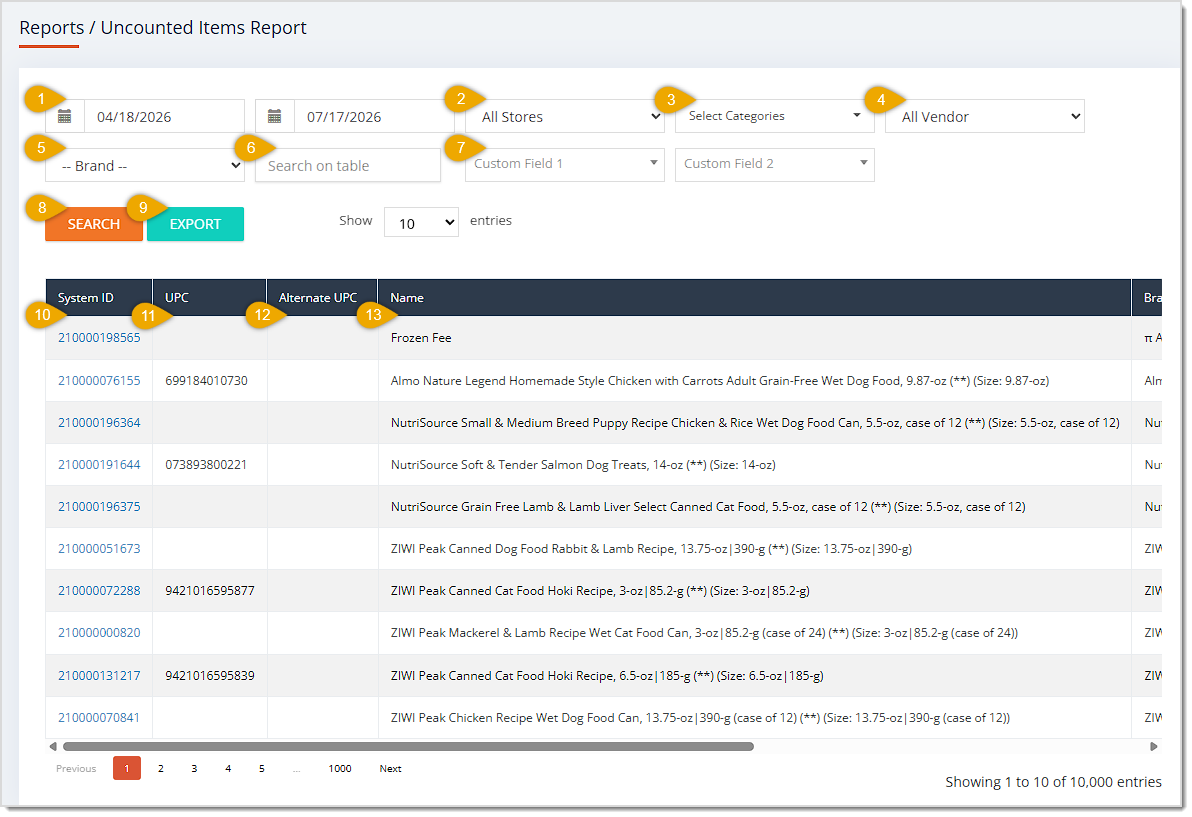Open the end date calendar icon
Screen dimensions: 1192x817
(x=275, y=116)
